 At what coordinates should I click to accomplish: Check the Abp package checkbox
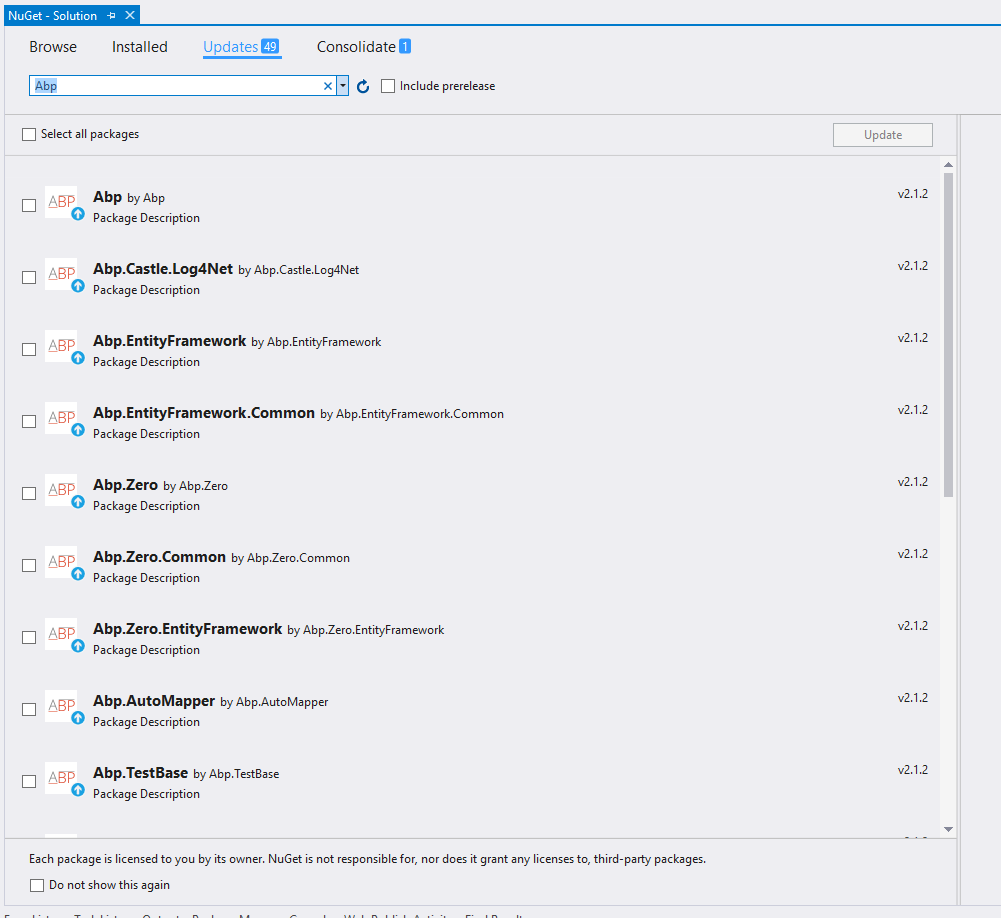coord(29,206)
